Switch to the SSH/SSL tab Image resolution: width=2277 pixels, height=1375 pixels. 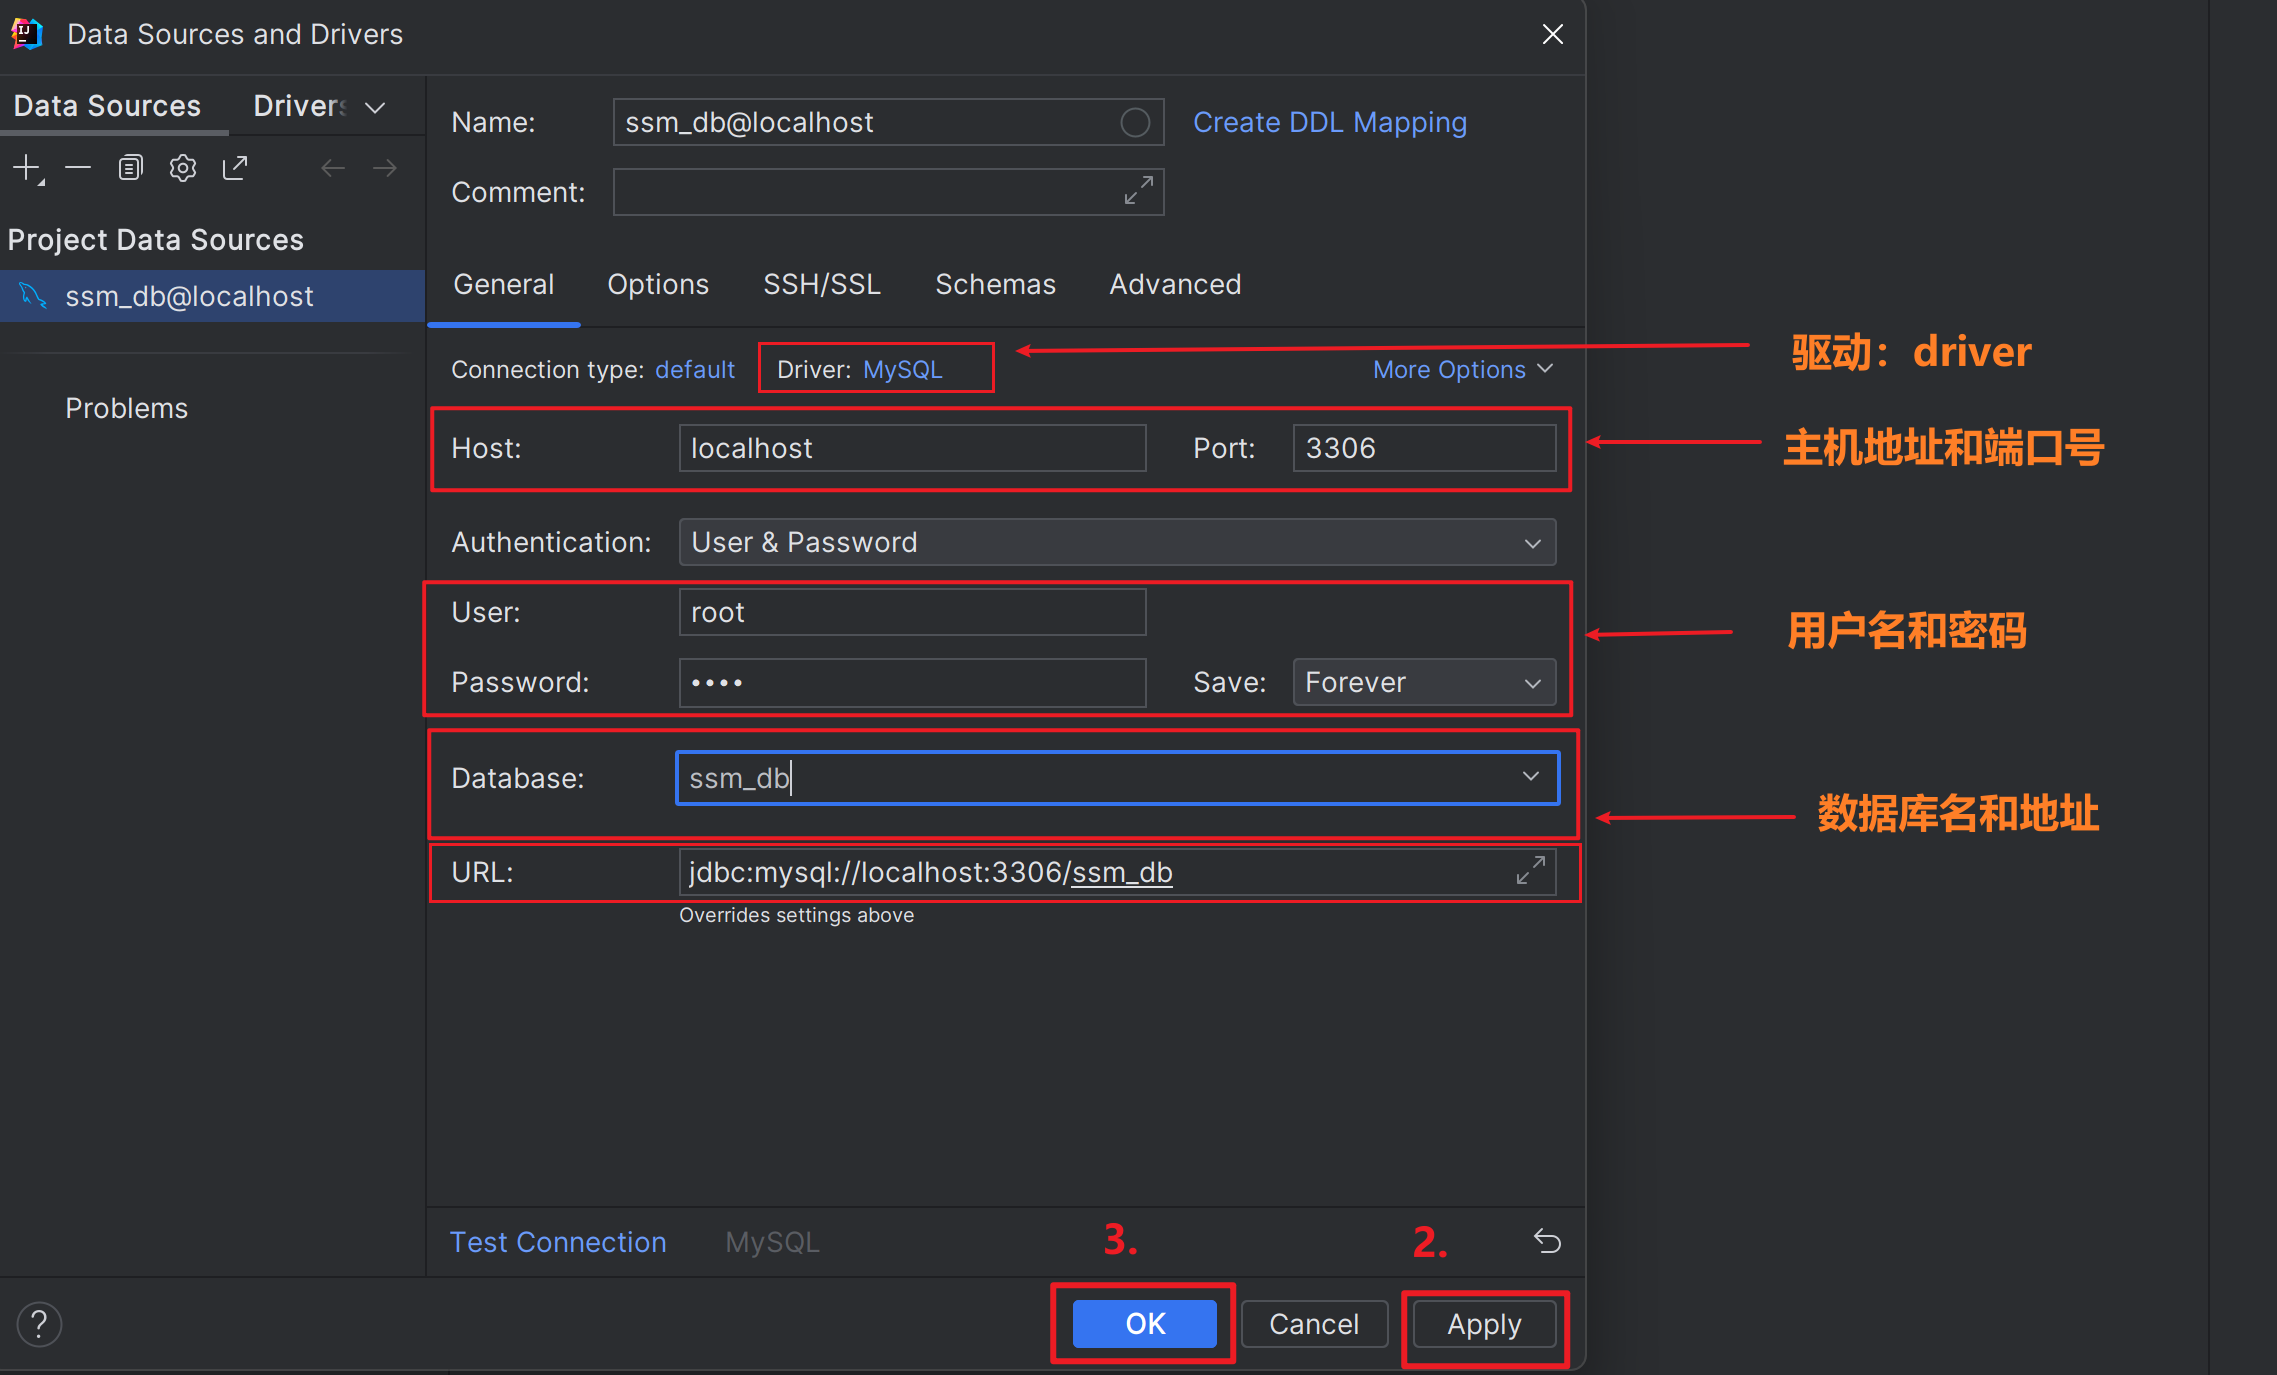pos(821,285)
